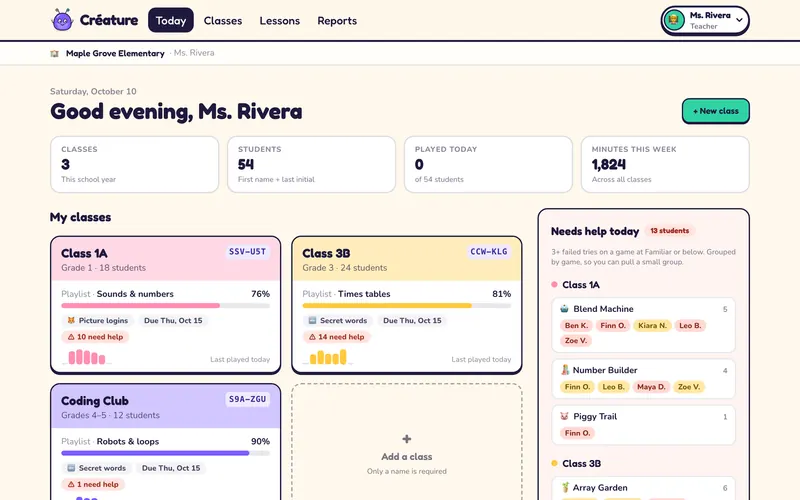
Task: Open the 14 need help alert
Action: [337, 337]
